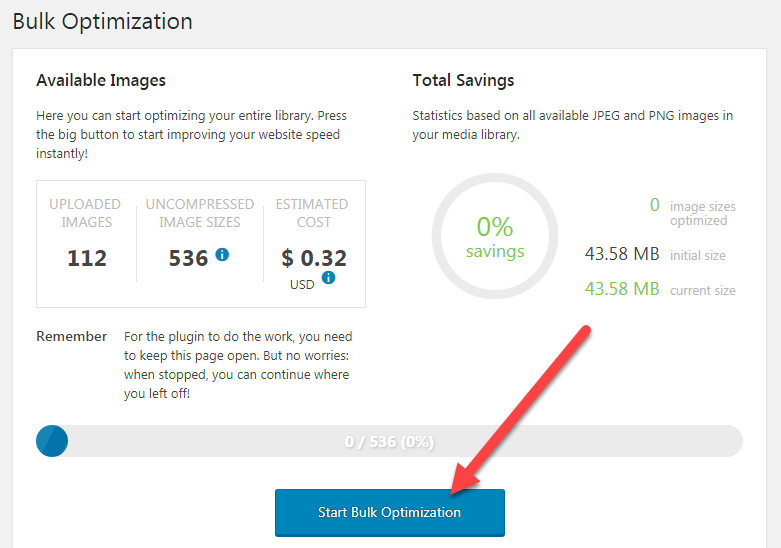Click the Uploaded Images column label
Image resolution: width=781 pixels, height=548 pixels.
[x=85, y=213]
